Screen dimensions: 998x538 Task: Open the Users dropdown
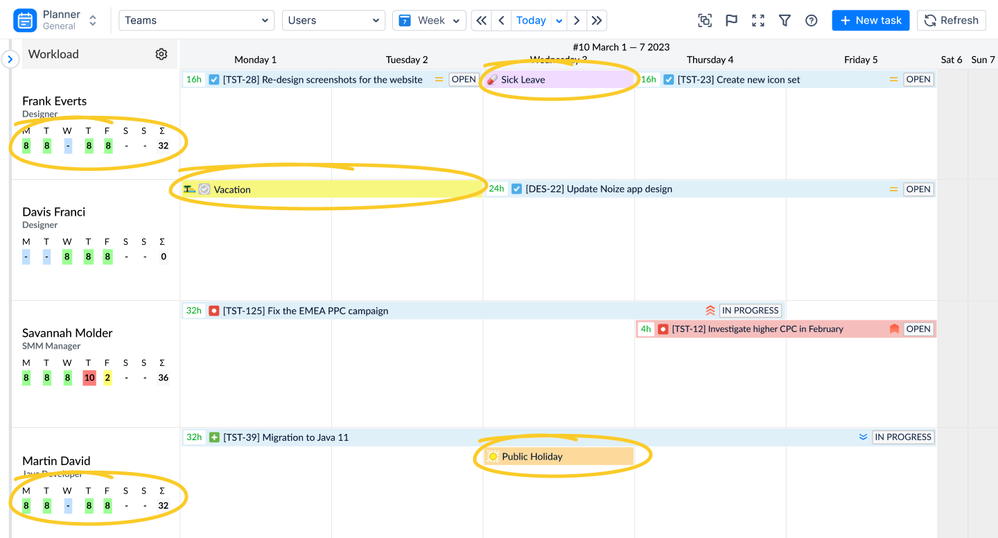point(334,20)
